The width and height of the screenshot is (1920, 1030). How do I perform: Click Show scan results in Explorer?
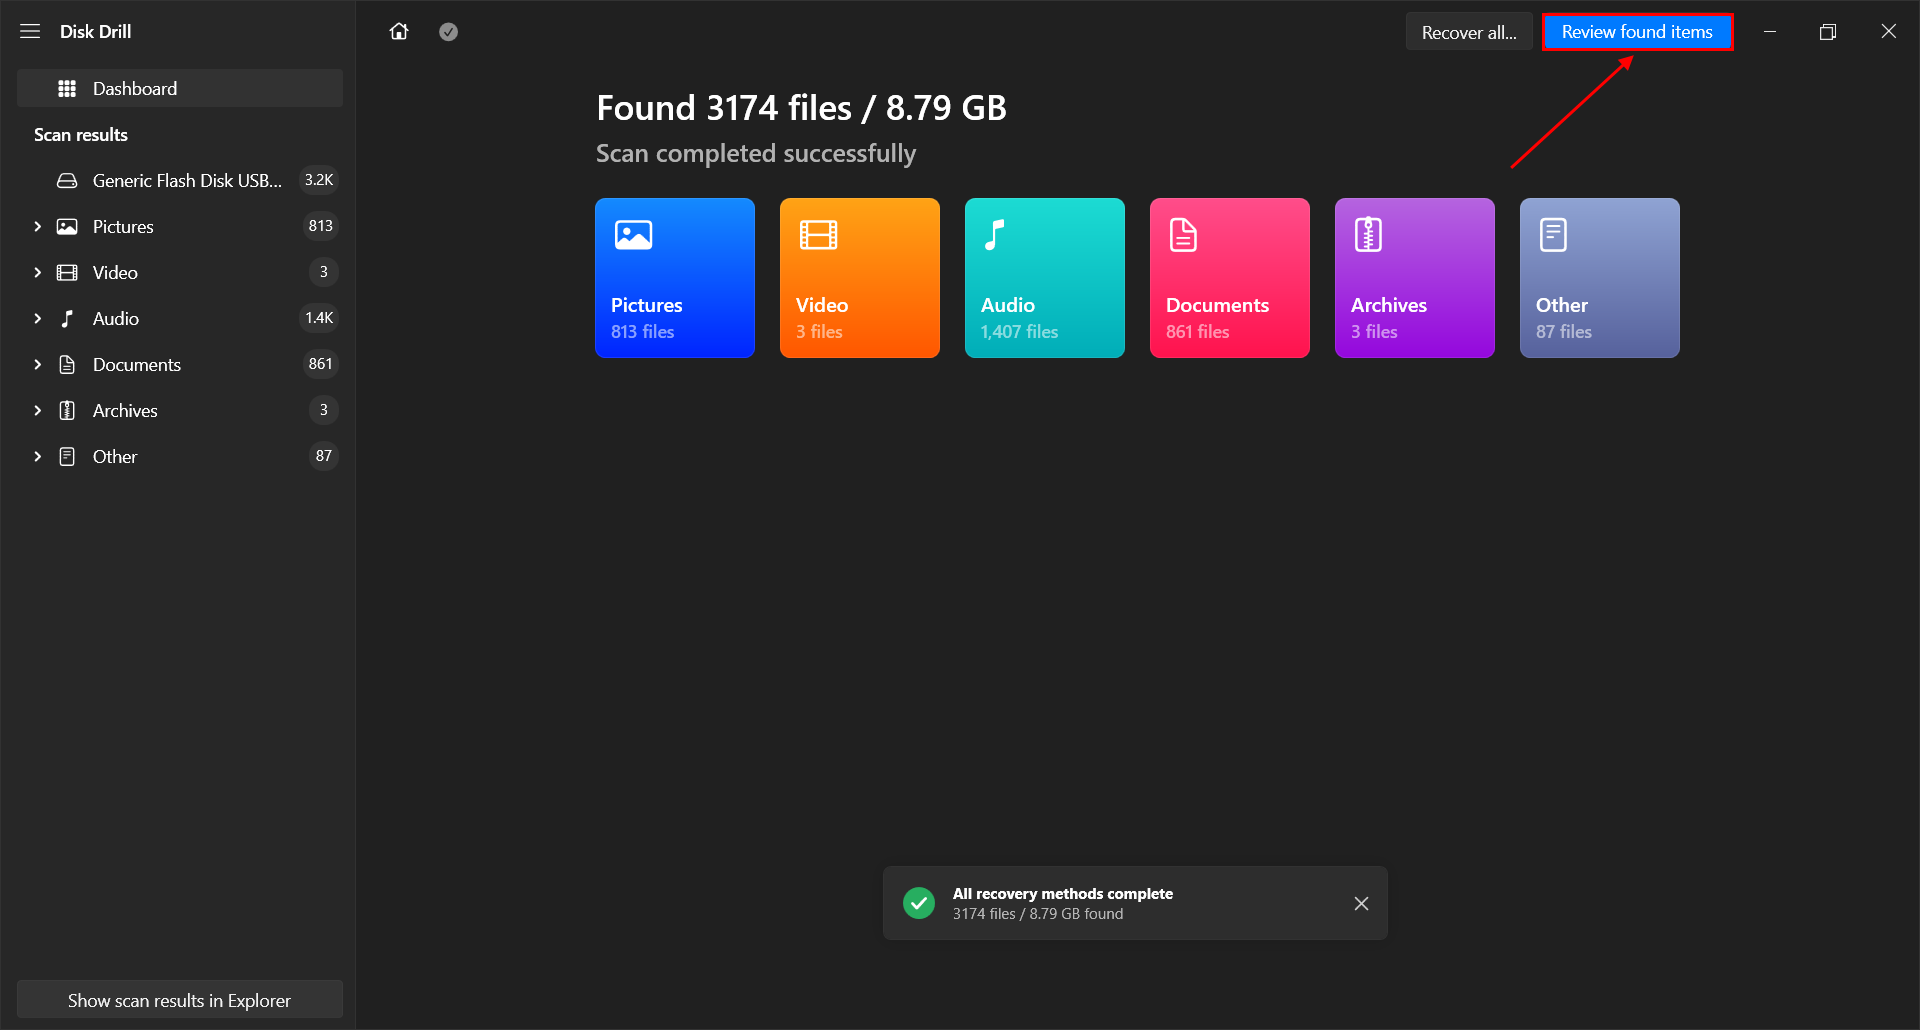180,1000
